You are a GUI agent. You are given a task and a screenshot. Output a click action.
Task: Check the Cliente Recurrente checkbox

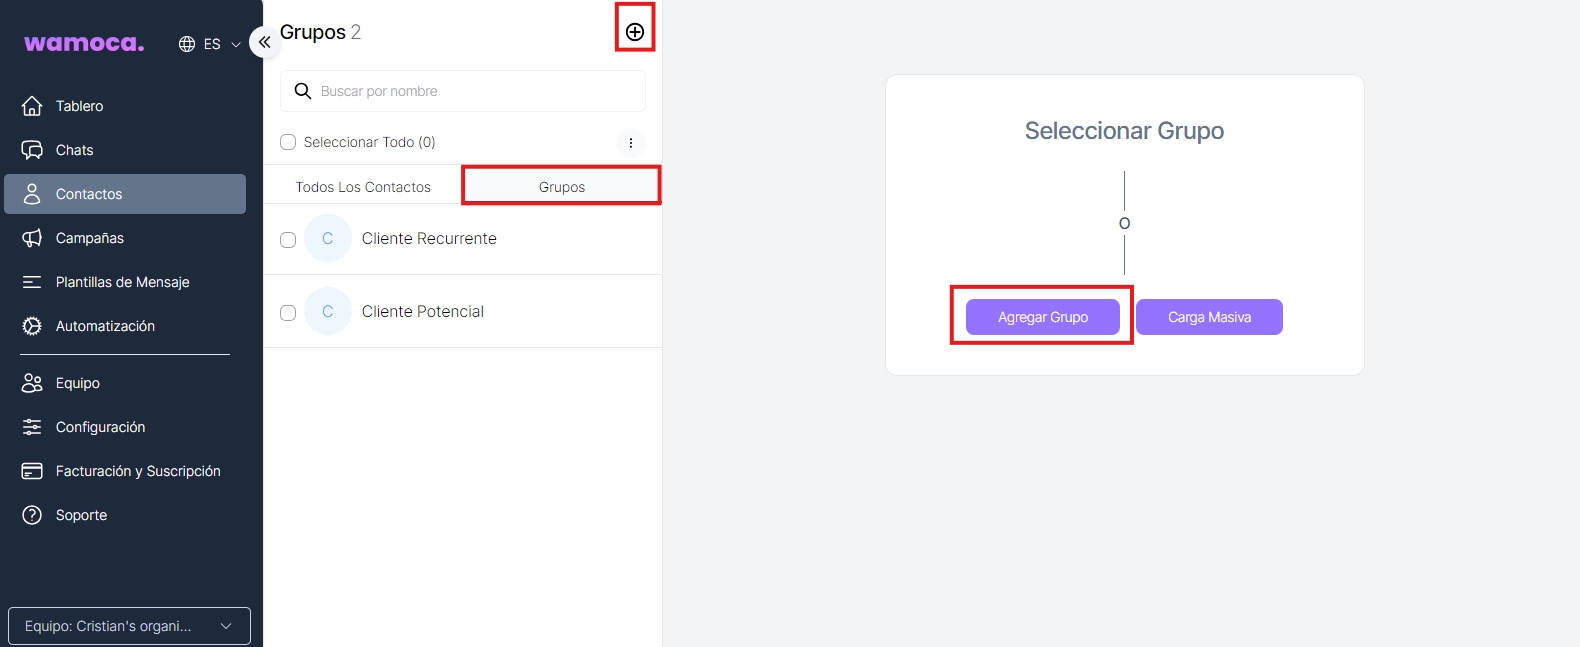[288, 240]
